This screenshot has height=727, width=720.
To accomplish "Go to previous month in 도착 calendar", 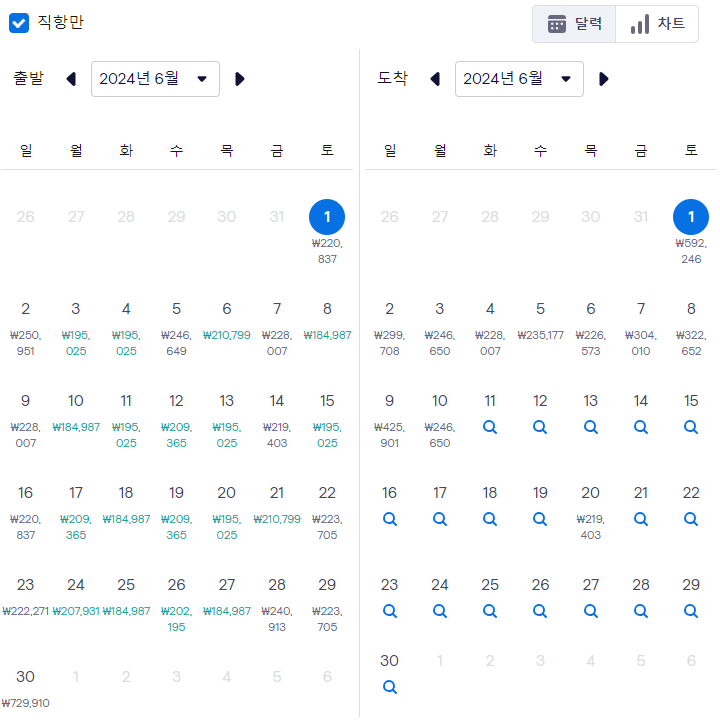I will click(435, 79).
